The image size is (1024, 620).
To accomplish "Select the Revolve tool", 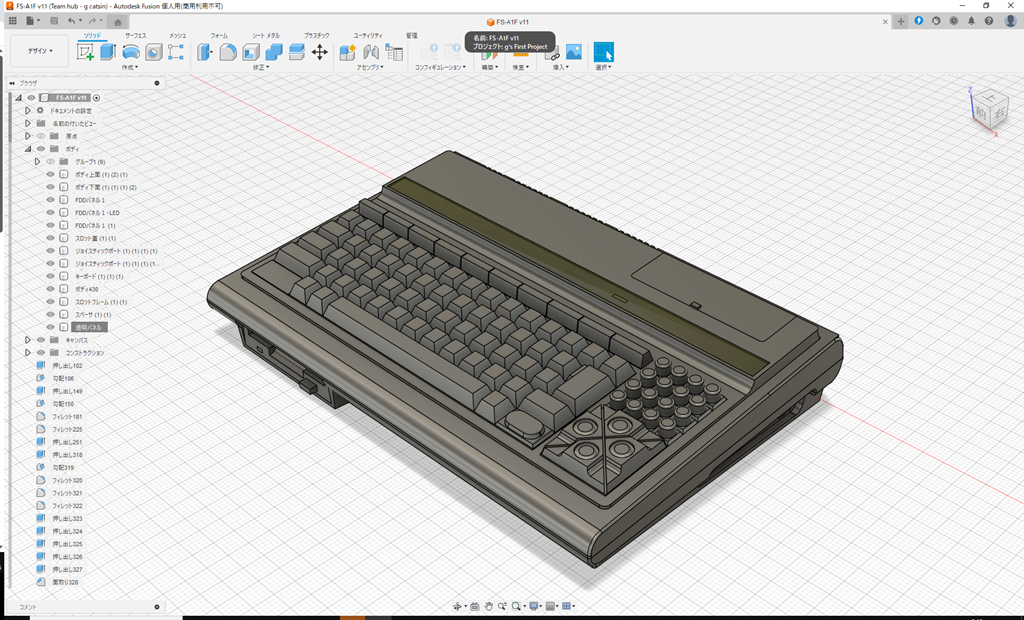I will point(130,53).
